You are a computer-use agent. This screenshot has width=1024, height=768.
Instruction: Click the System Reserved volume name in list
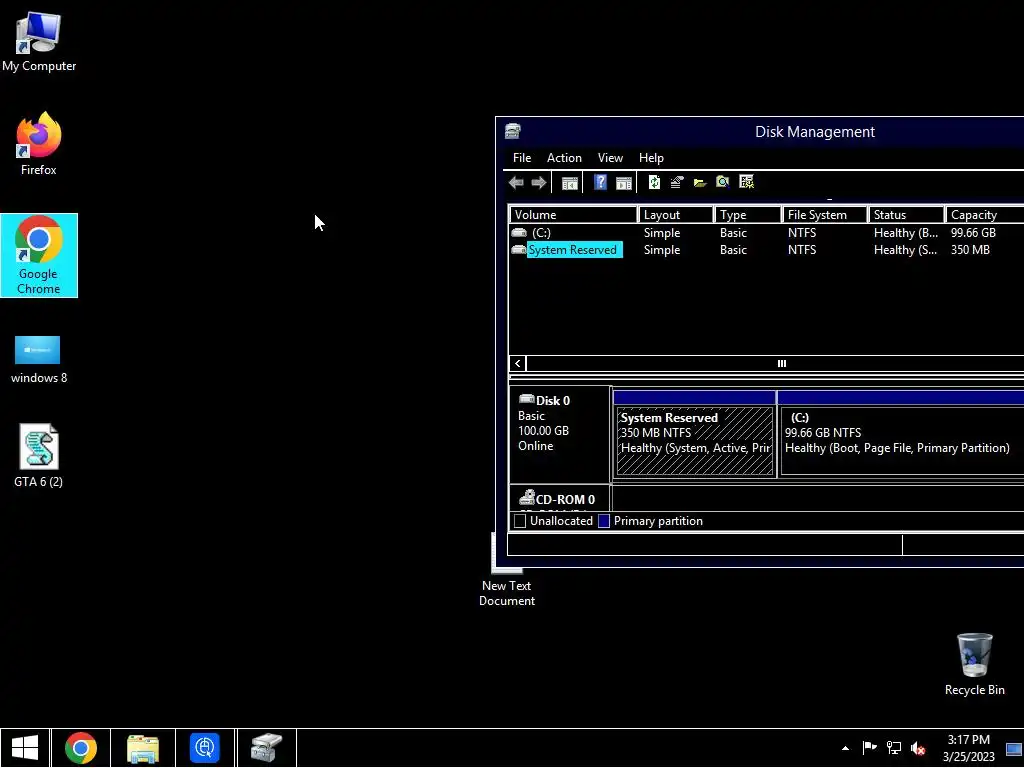573,249
